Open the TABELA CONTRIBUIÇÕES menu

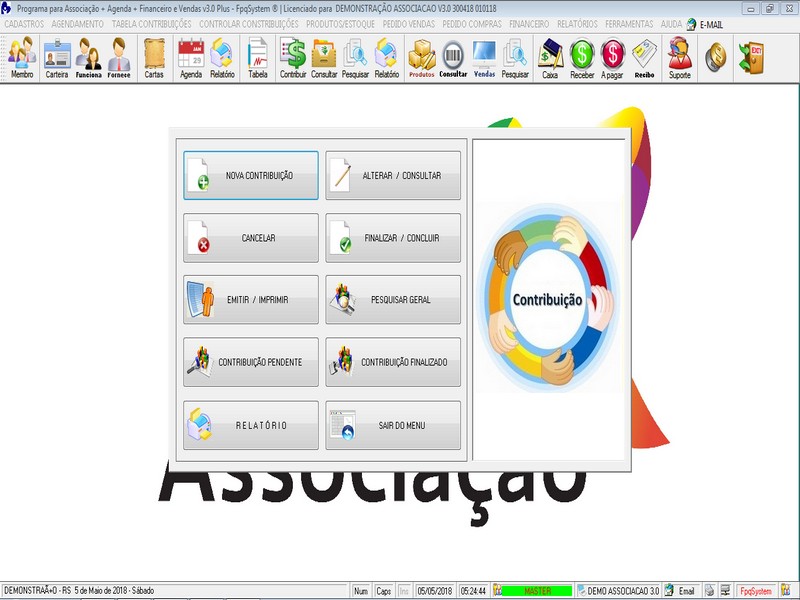tap(152, 24)
